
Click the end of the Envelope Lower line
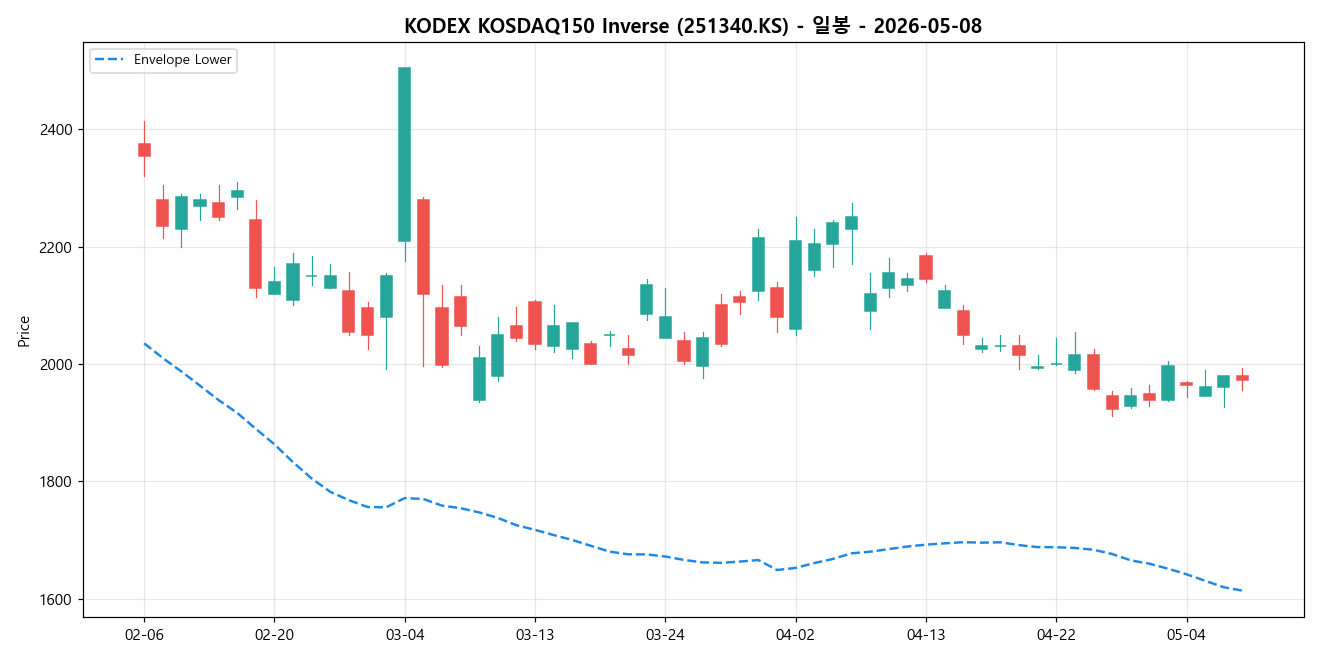tap(1242, 590)
